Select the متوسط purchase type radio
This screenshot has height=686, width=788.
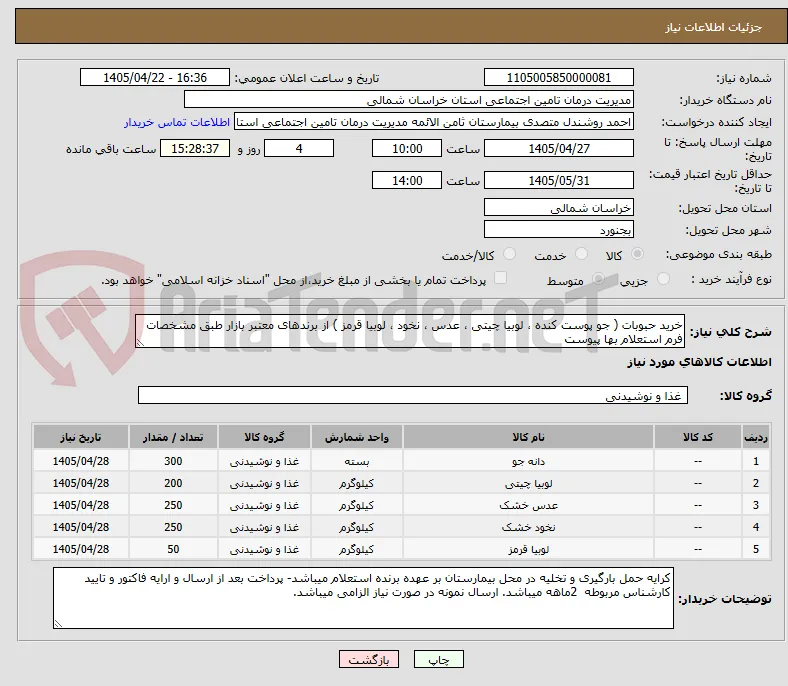pos(598,278)
